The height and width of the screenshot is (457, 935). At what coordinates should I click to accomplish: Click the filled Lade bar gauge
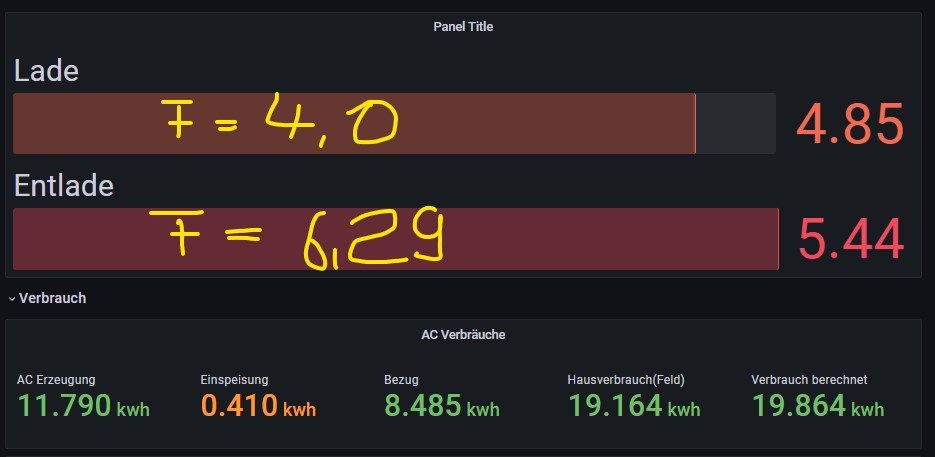tap(353, 124)
